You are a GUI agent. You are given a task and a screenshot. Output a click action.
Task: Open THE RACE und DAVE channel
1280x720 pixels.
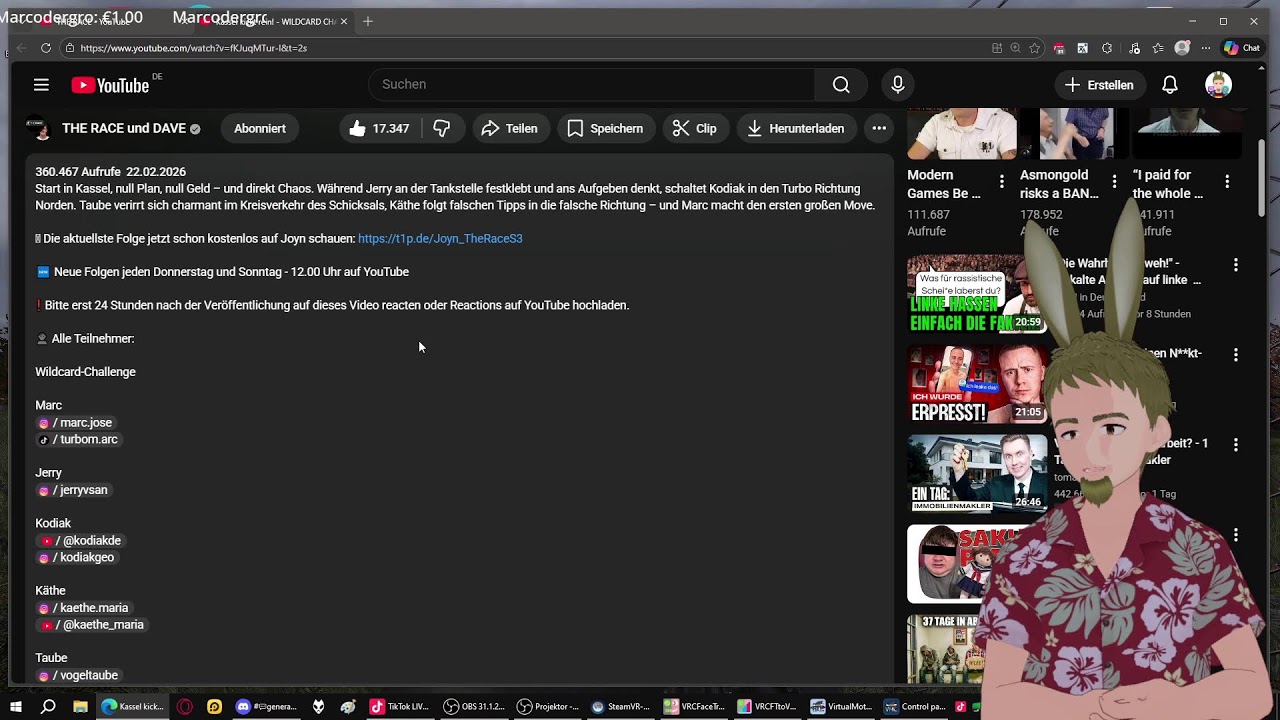click(124, 129)
